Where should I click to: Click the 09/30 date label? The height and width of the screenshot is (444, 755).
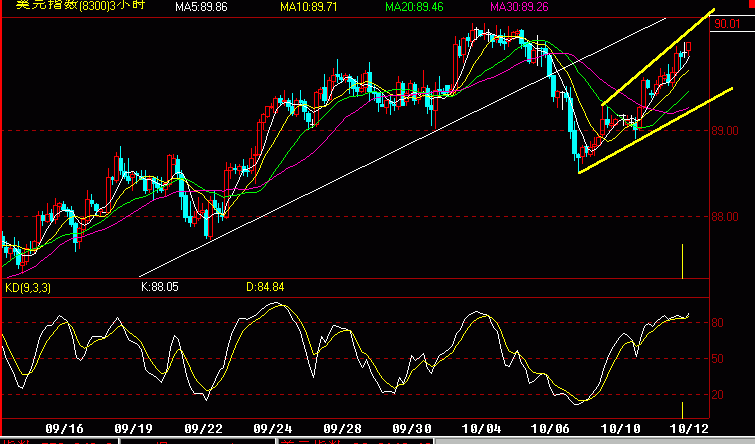[x=412, y=429]
